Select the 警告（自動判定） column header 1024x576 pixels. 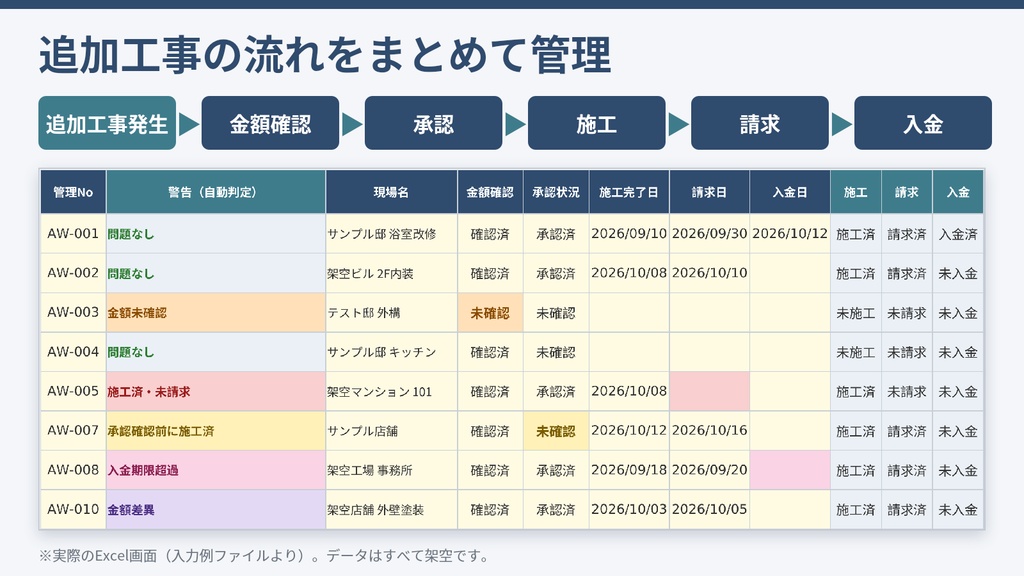[x=216, y=192]
